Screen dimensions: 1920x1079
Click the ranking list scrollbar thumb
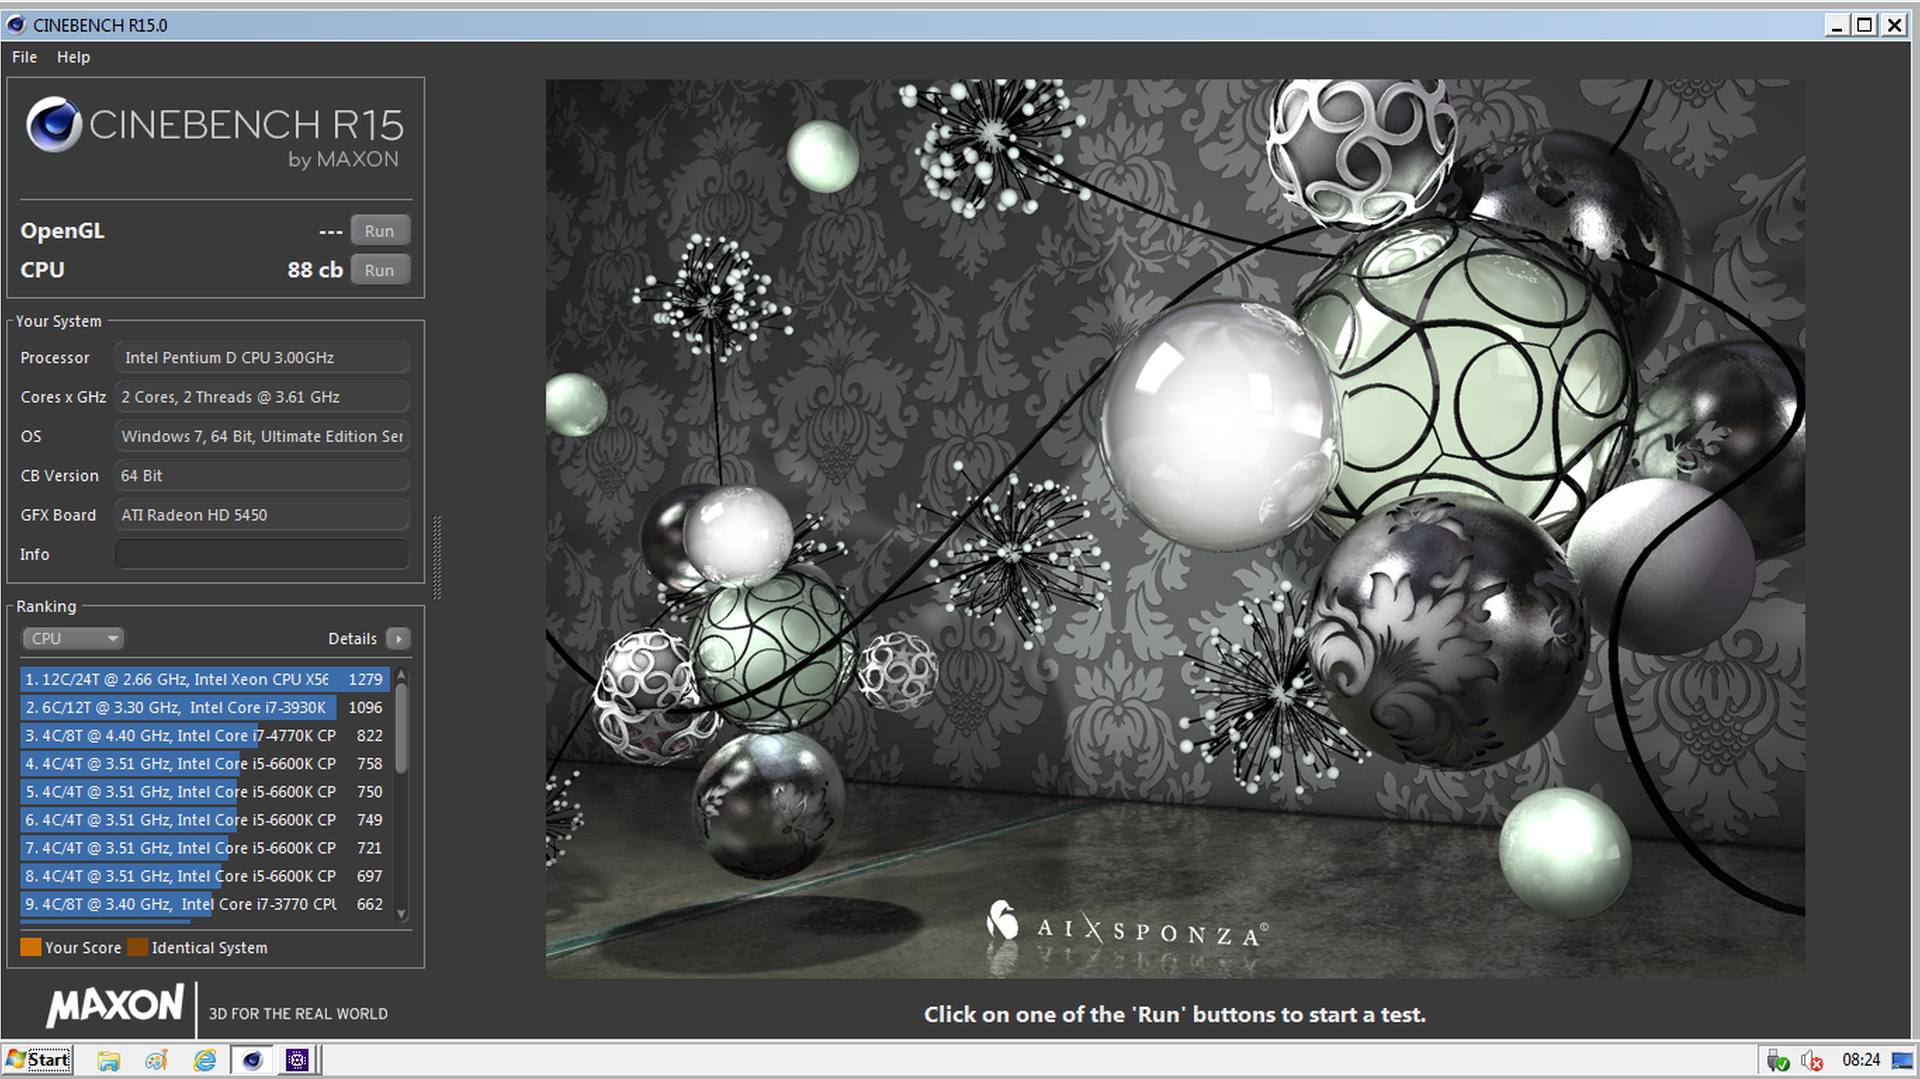tap(402, 728)
